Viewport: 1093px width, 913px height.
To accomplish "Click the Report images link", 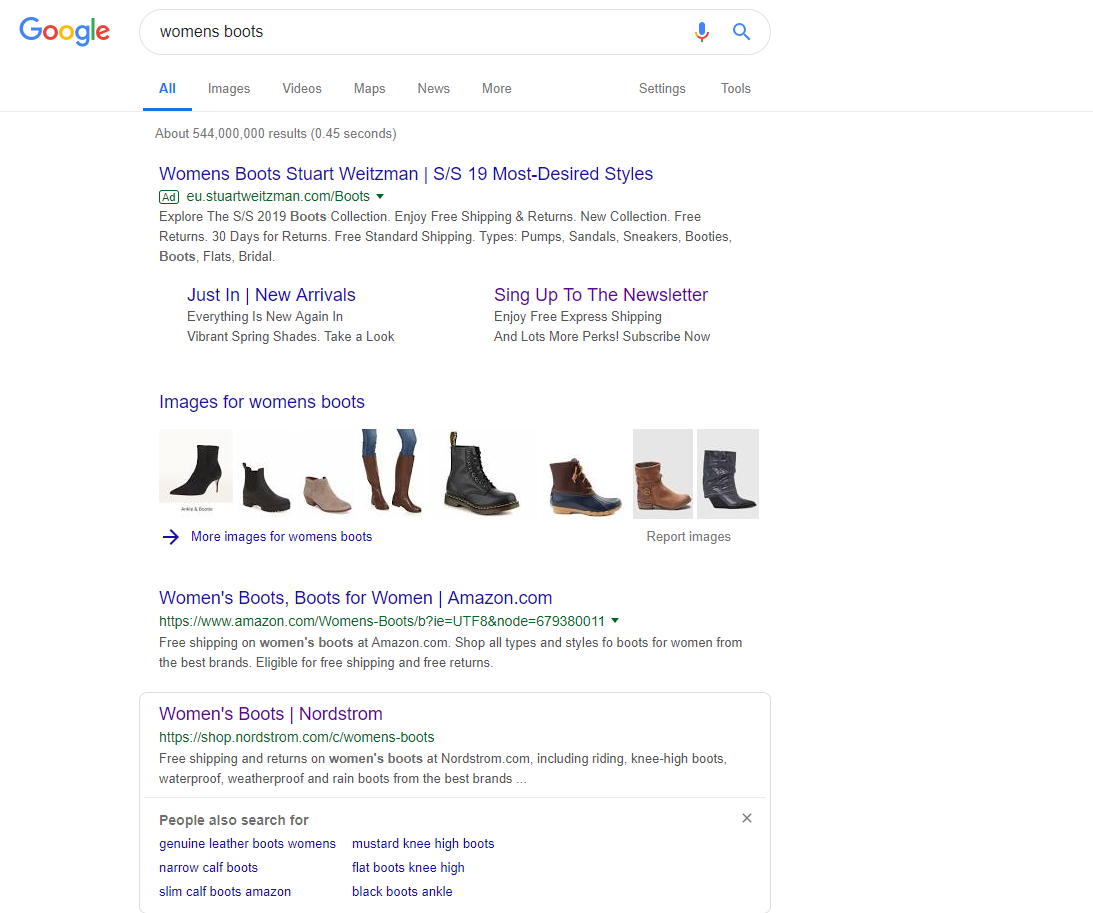I will [x=689, y=537].
